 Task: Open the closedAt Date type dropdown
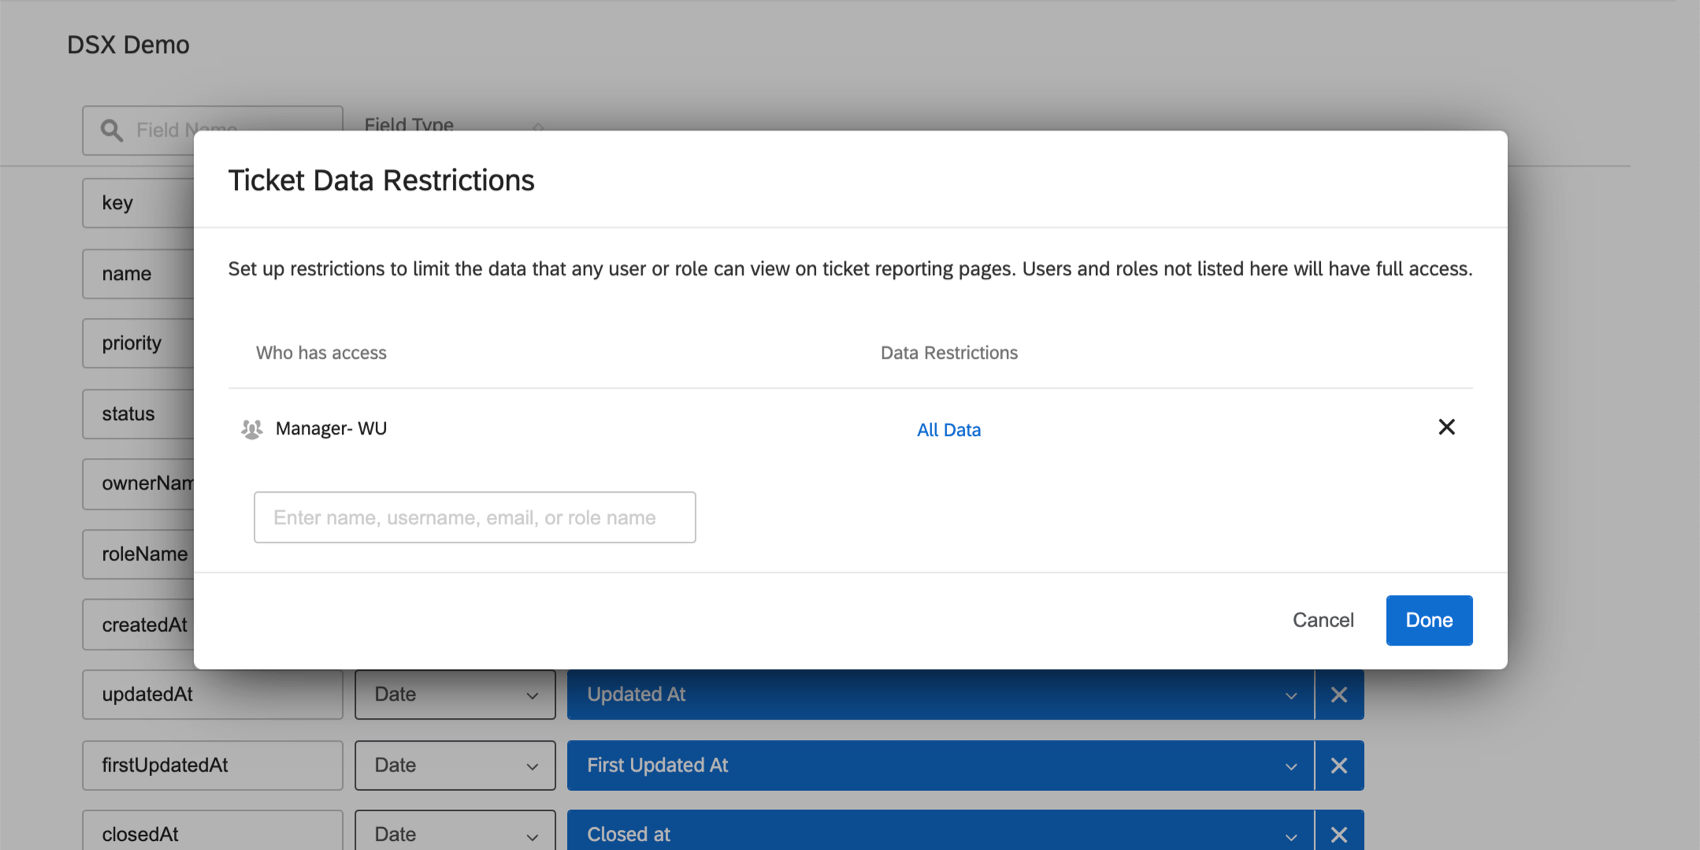pos(455,834)
